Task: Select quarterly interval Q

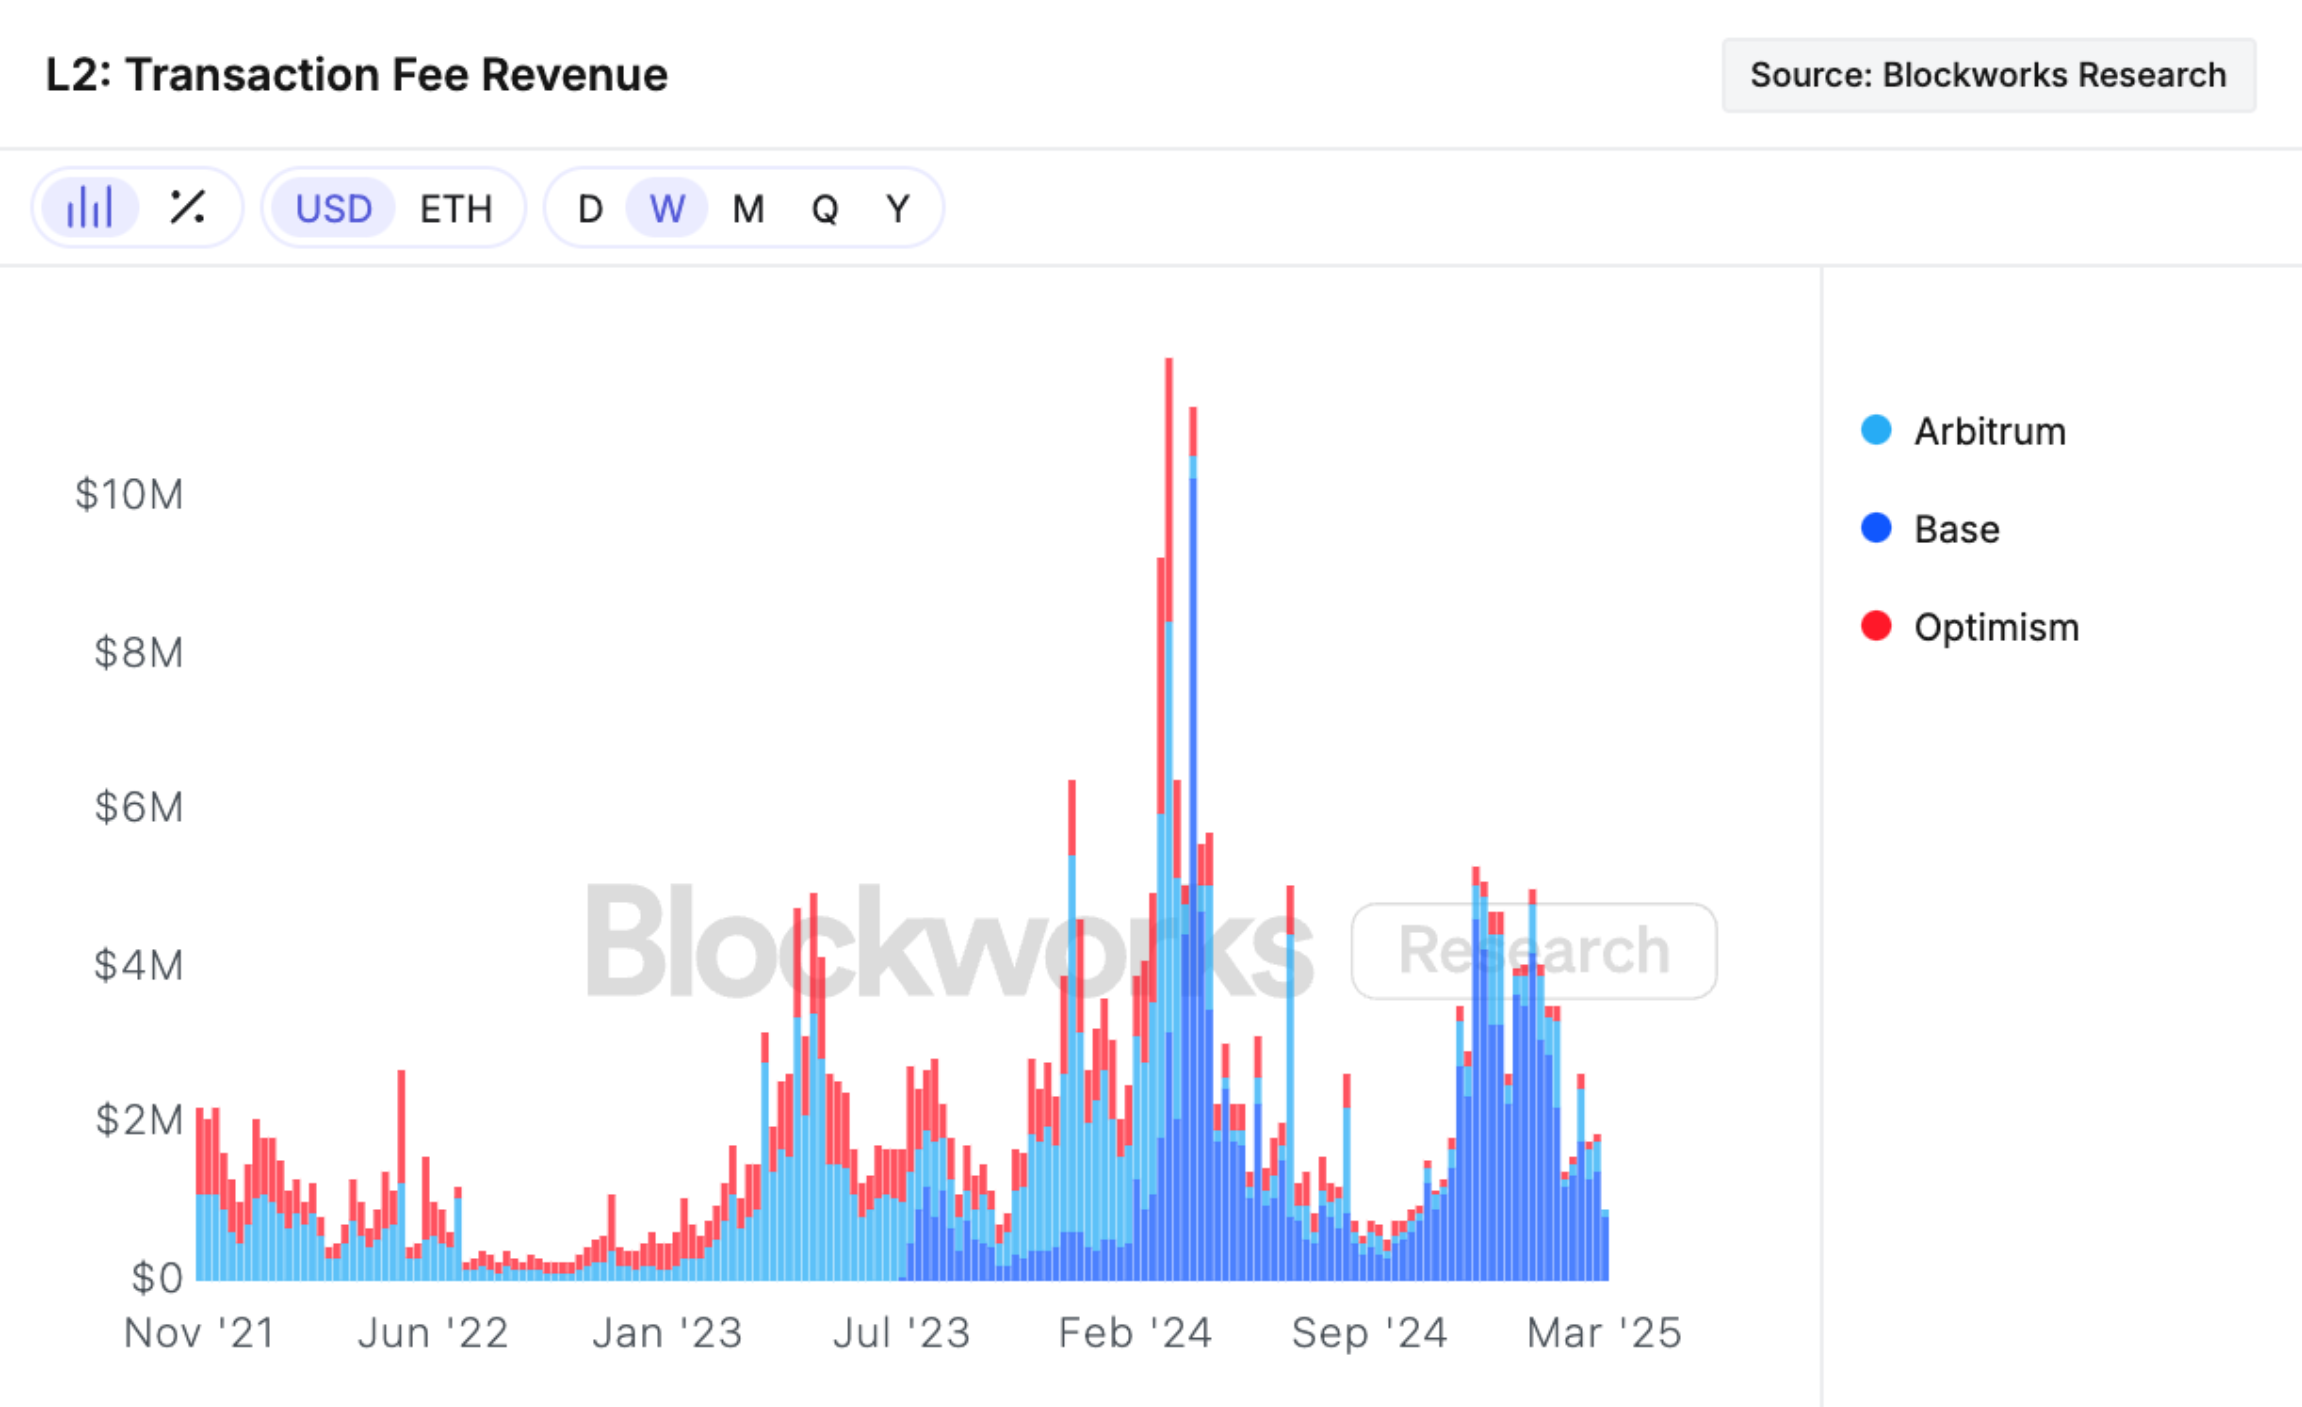Action: point(824,209)
